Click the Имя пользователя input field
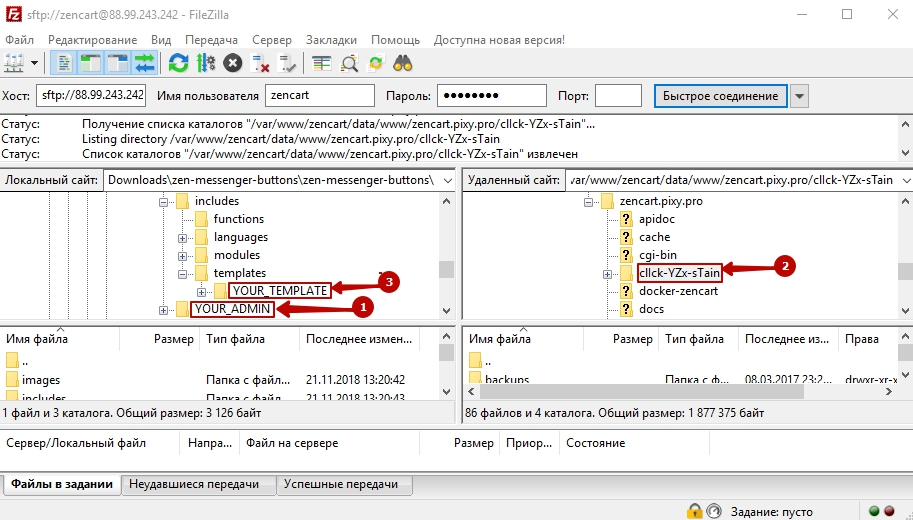The image size is (913, 520). click(x=320, y=95)
